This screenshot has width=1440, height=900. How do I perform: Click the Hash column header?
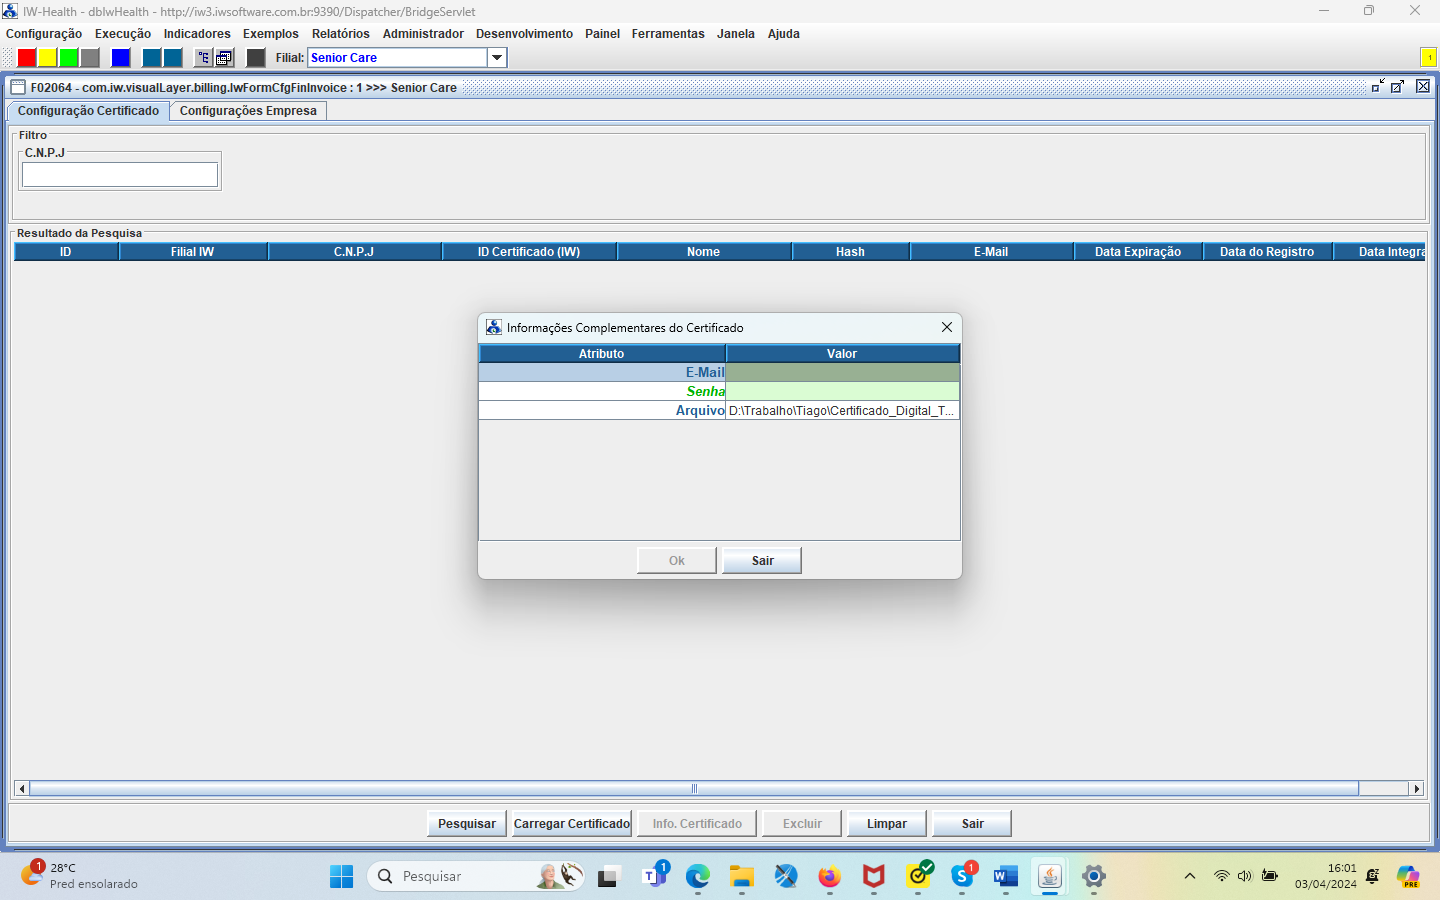851,252
